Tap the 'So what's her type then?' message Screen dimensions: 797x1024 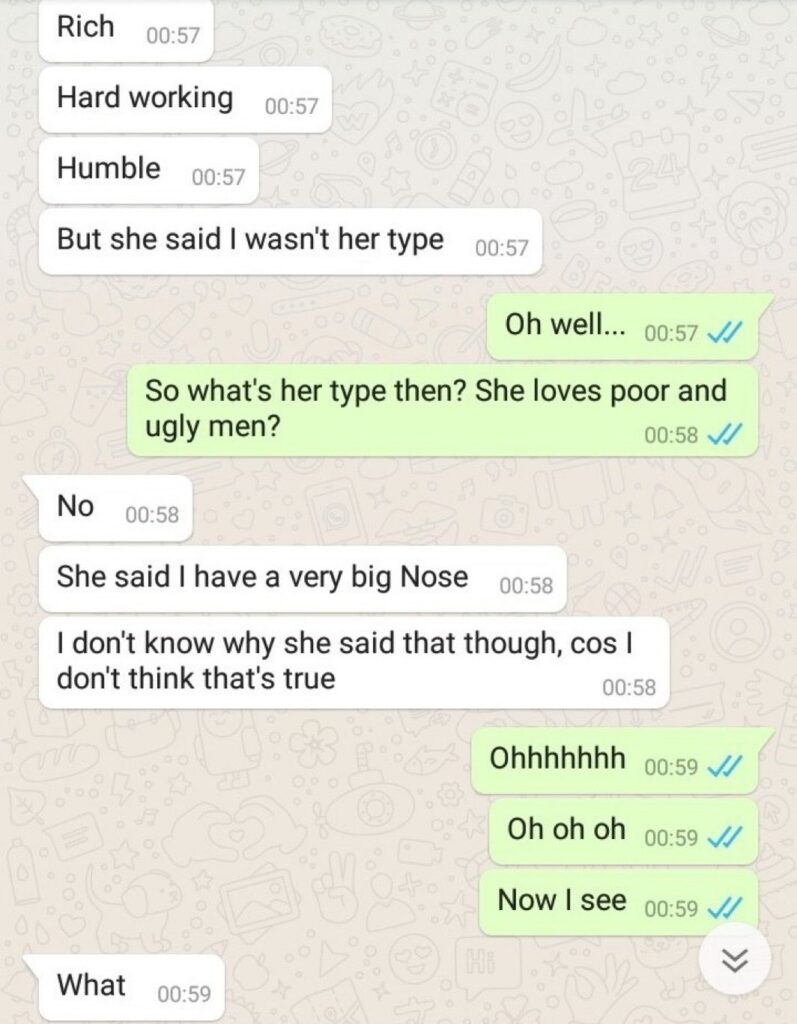pos(442,410)
